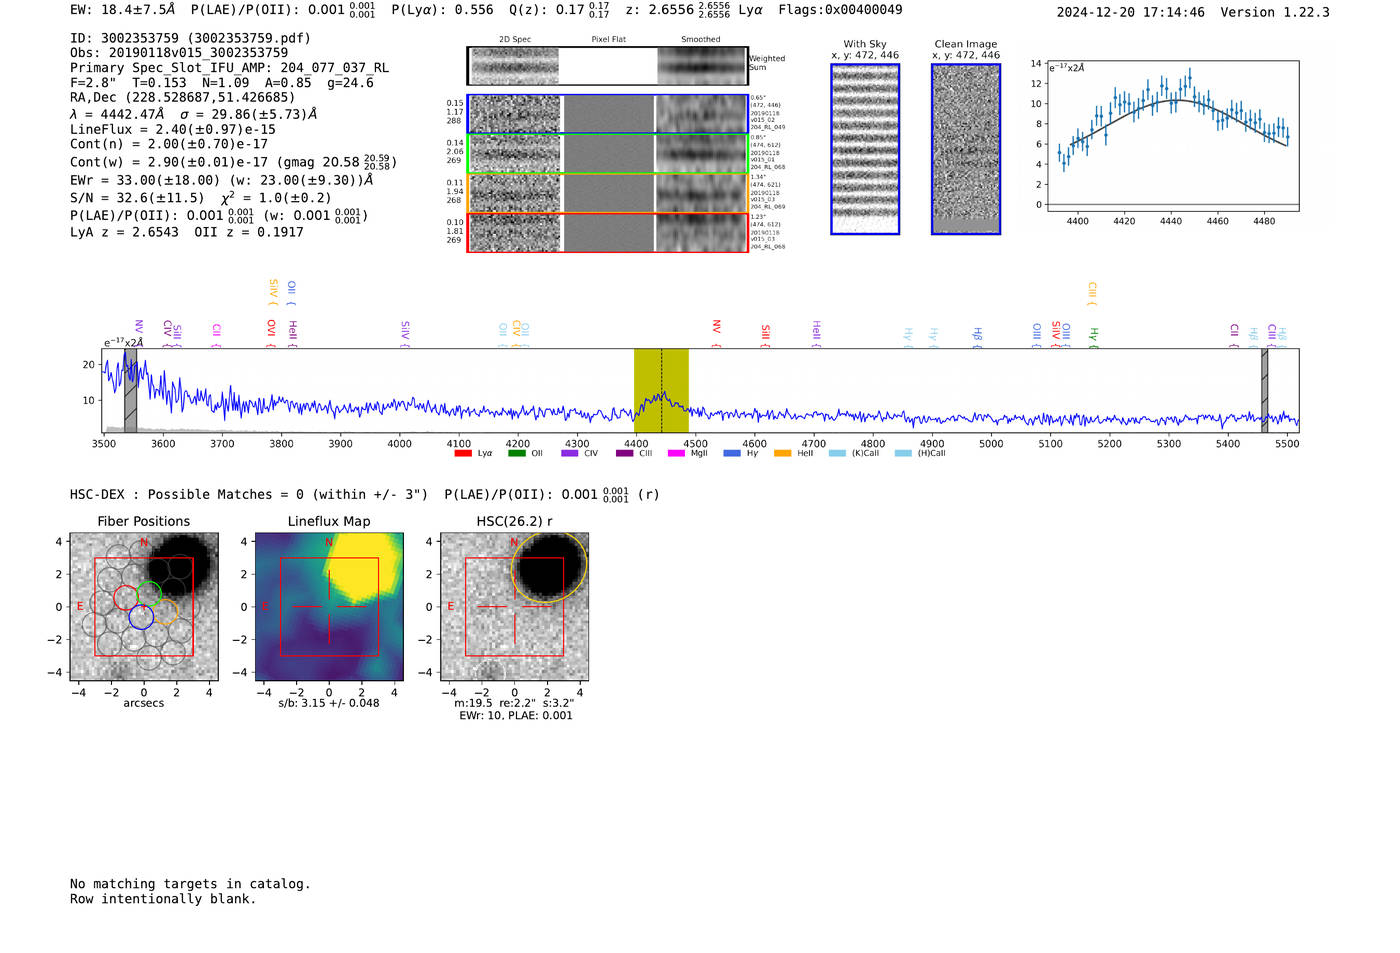Screen dimensions: 1400x953
Task: Click the EW: 18.4±7.5Å header value
Action: [123, 10]
